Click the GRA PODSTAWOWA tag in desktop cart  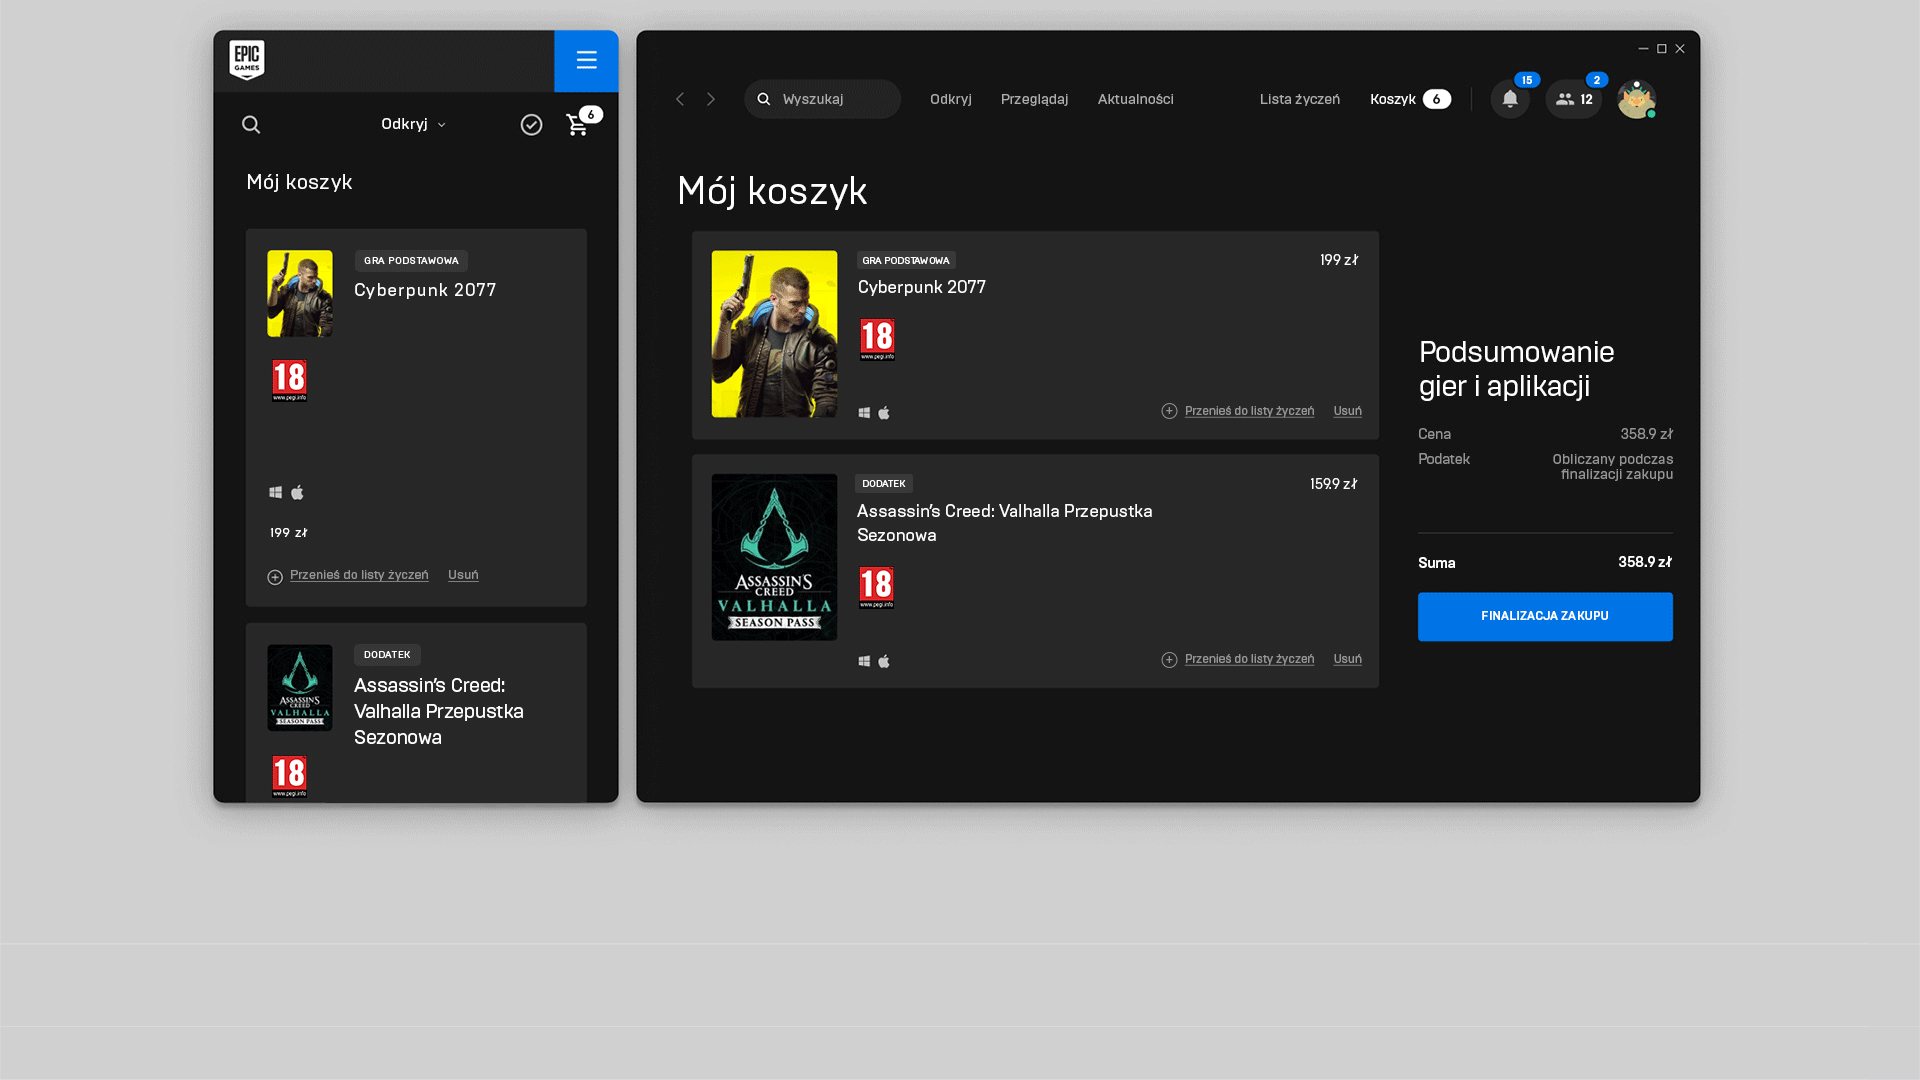tap(906, 260)
